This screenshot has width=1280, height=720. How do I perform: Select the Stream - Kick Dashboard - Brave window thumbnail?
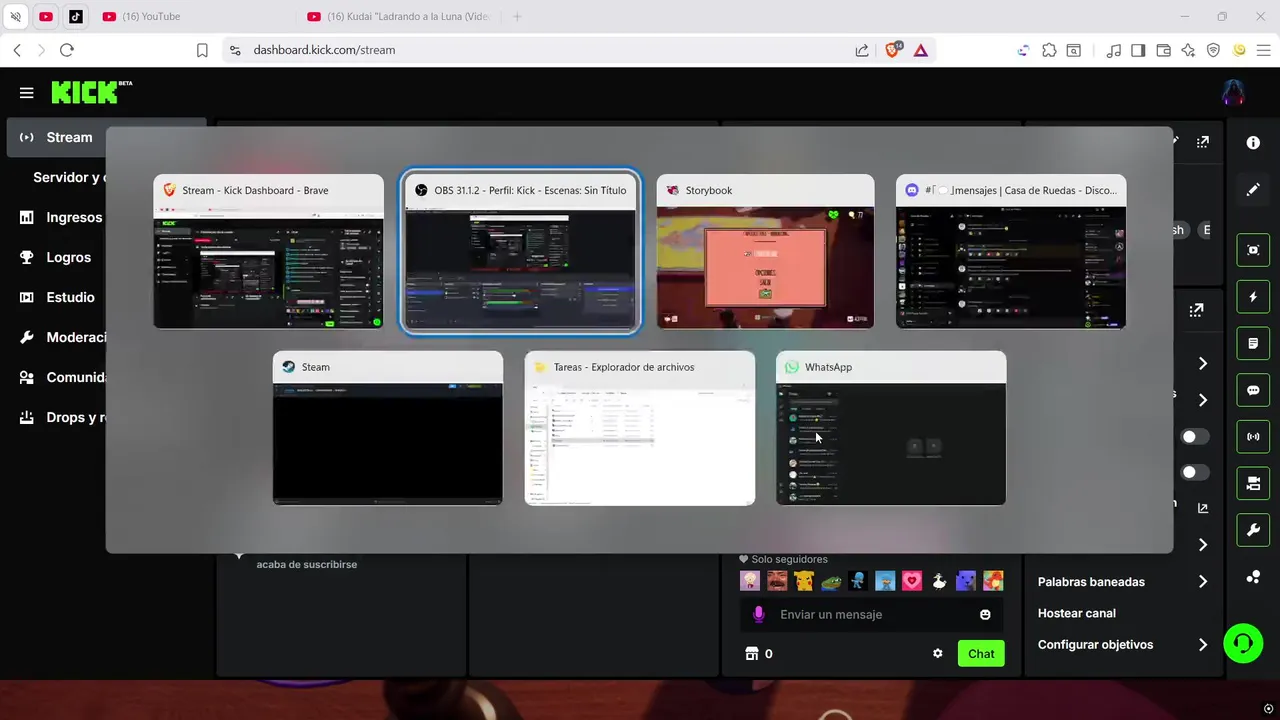[x=268, y=251]
